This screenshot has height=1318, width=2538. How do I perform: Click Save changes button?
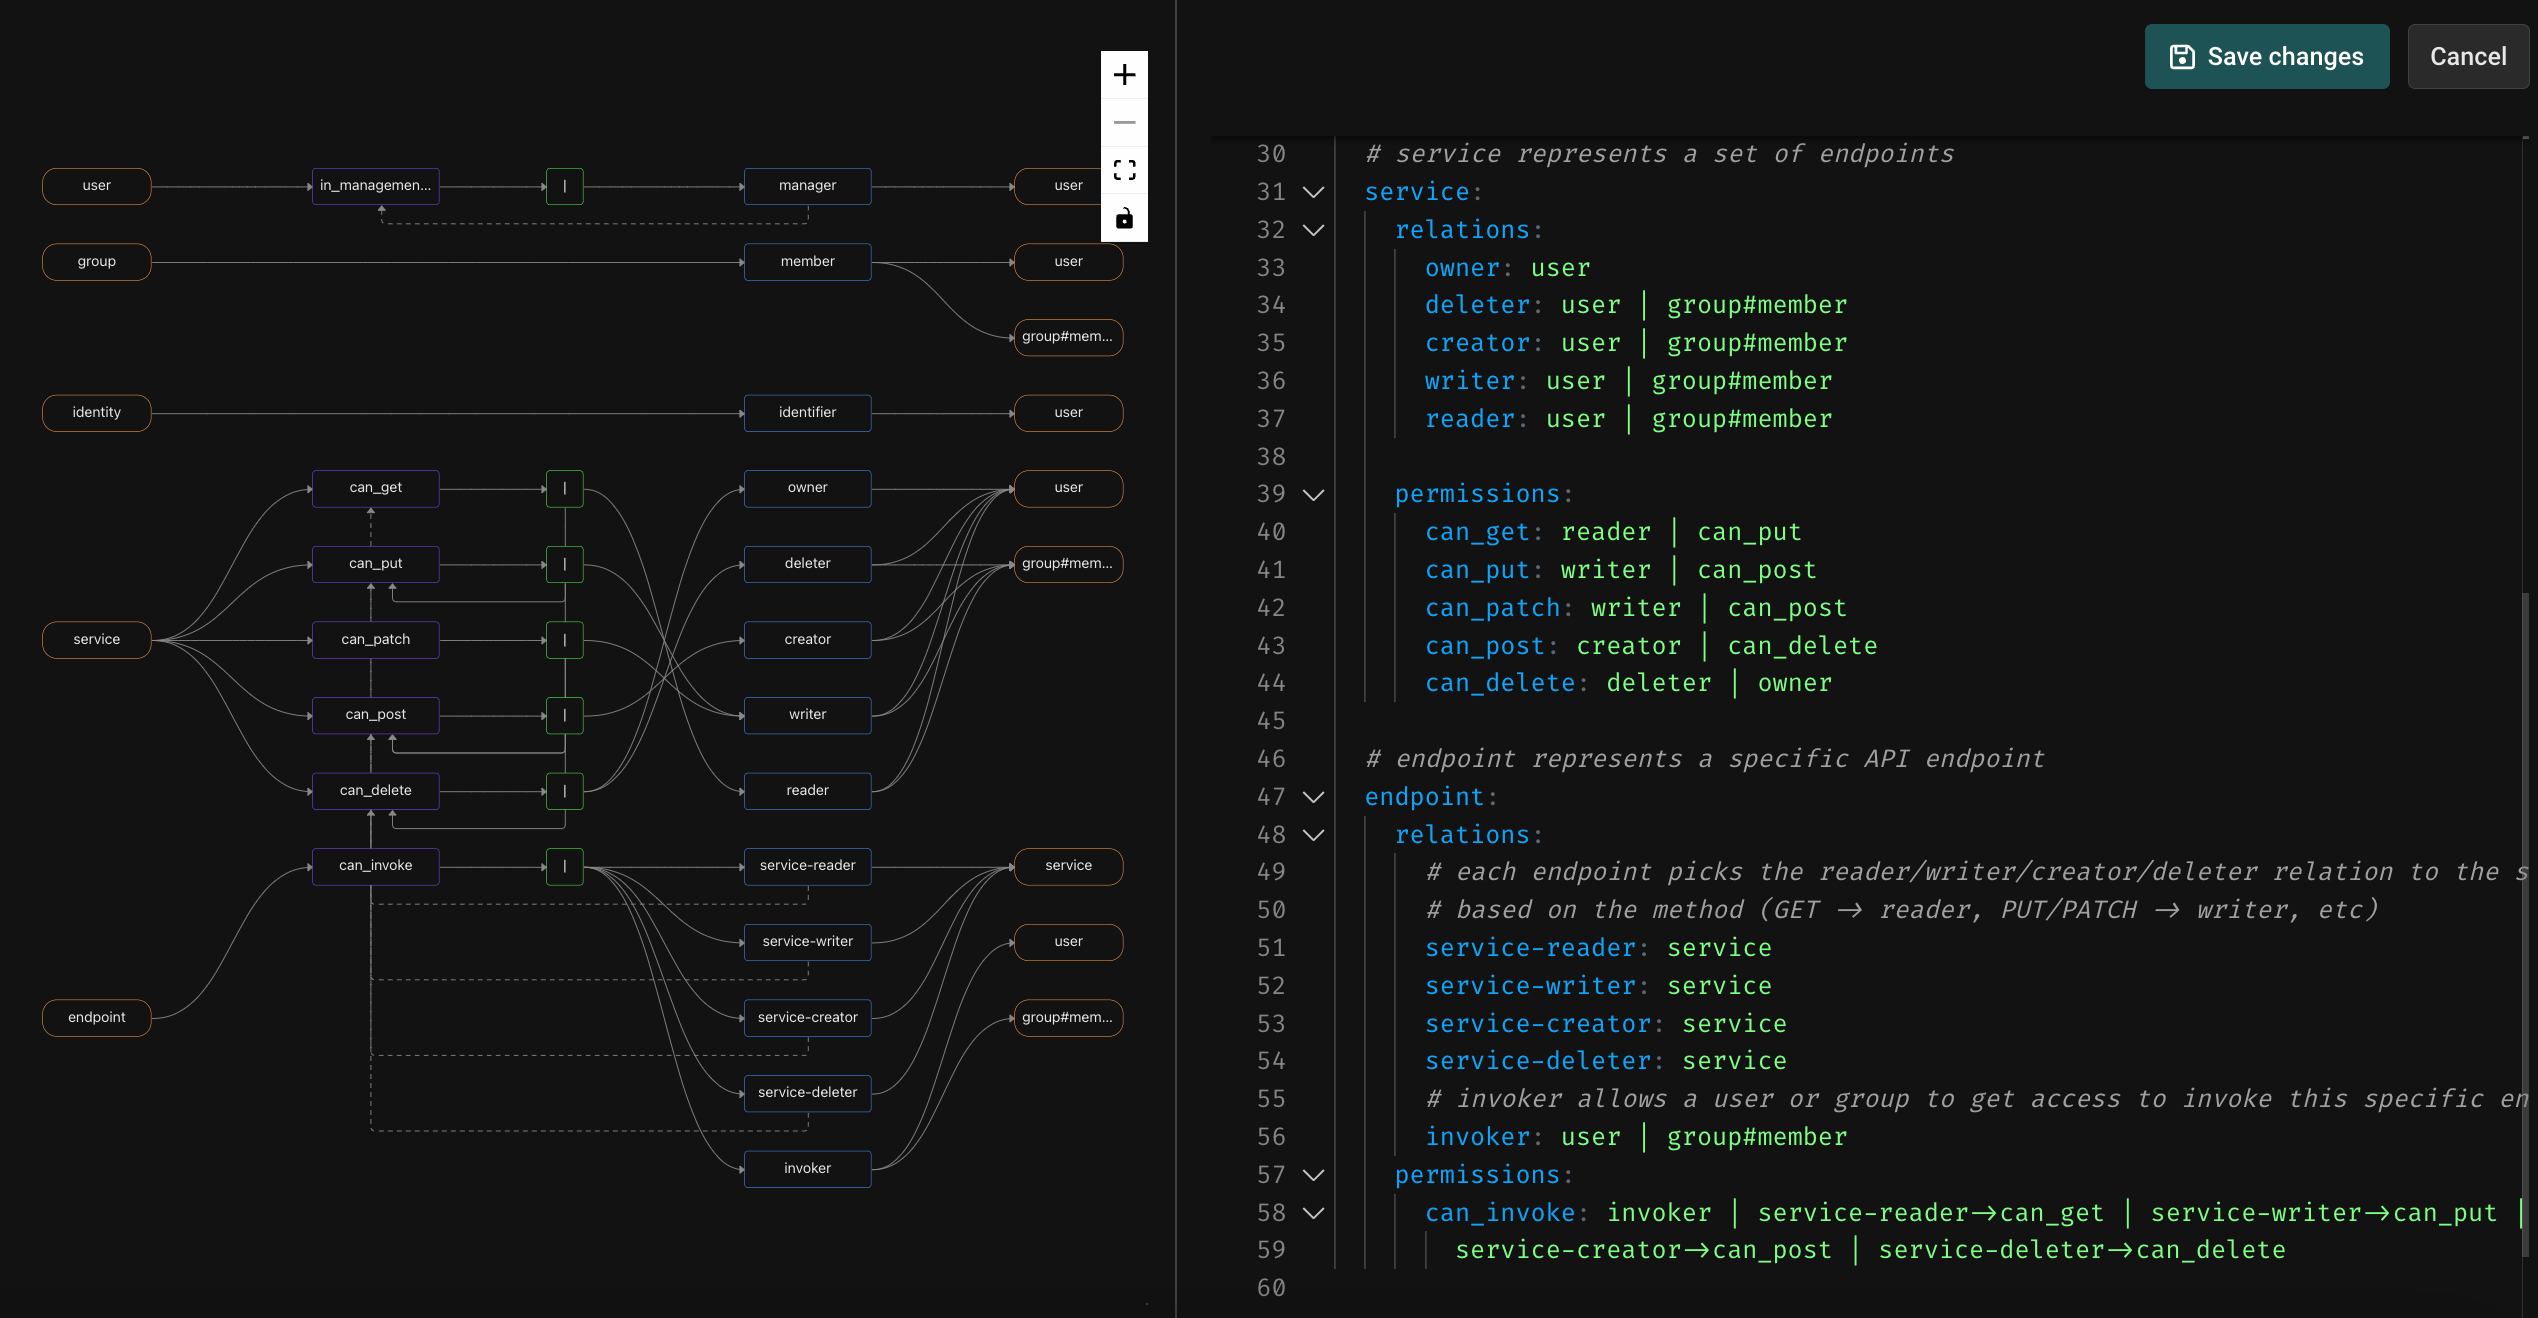(x=2266, y=55)
